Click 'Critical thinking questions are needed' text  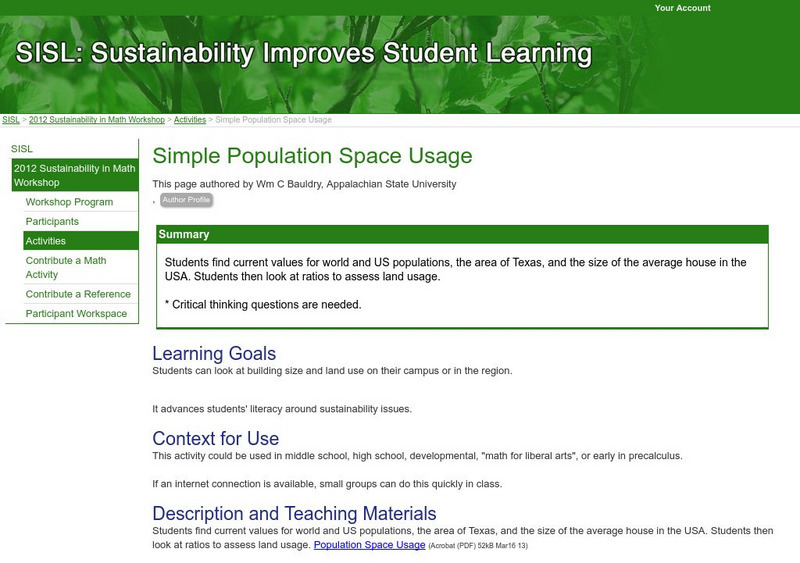click(x=263, y=304)
